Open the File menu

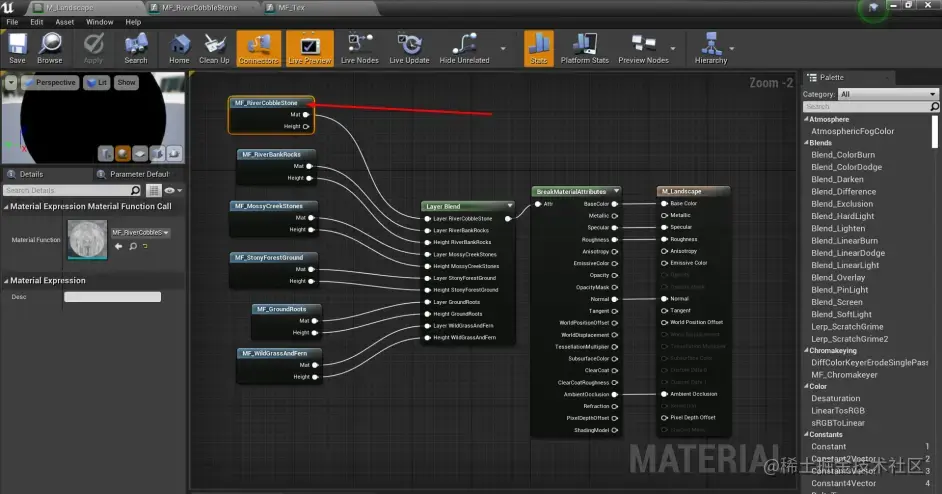coord(12,22)
